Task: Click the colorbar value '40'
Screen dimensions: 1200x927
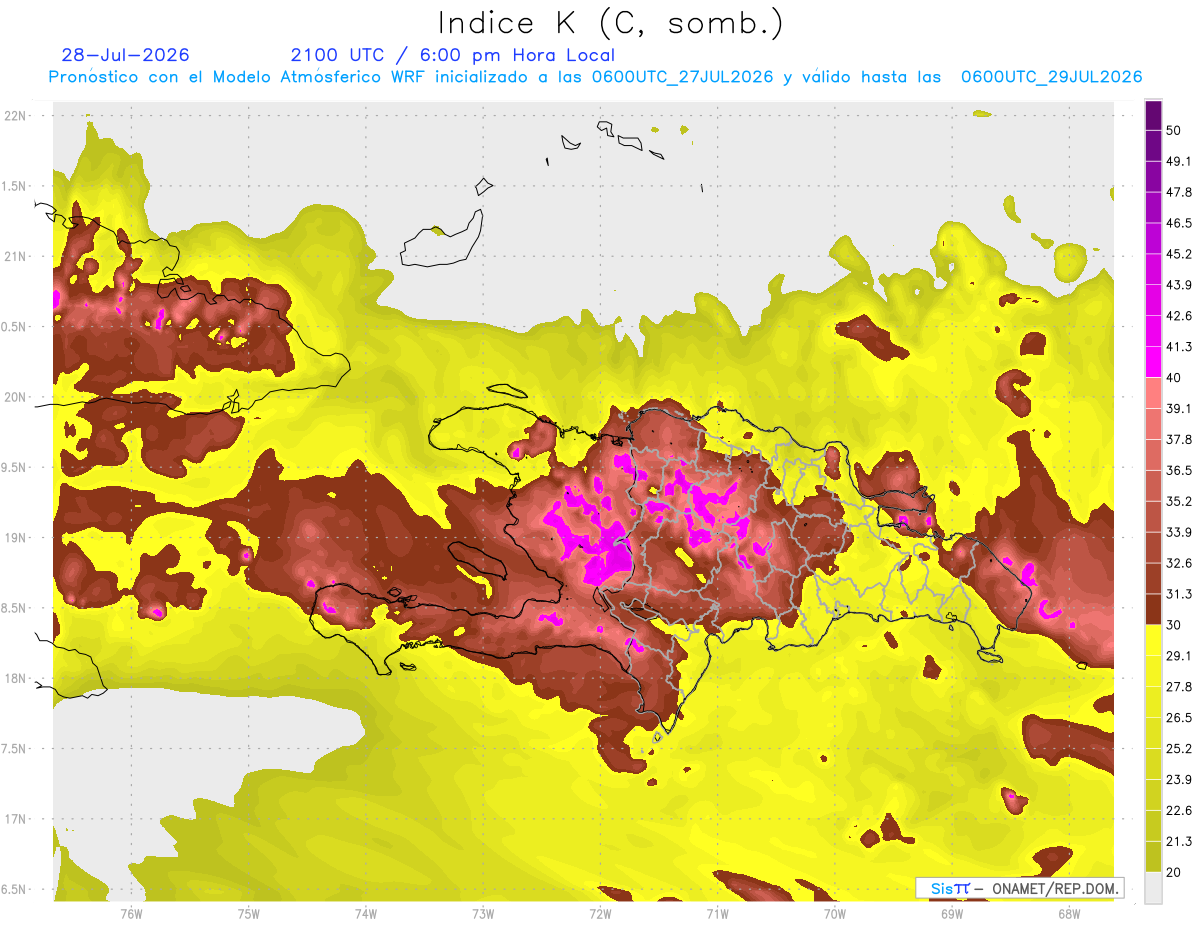Action: coord(1174,378)
